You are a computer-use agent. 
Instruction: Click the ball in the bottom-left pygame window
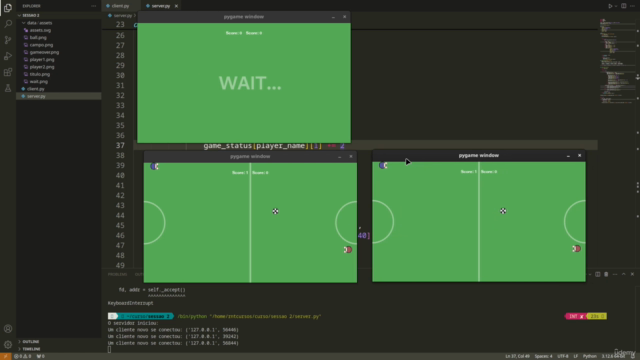pos(276,211)
